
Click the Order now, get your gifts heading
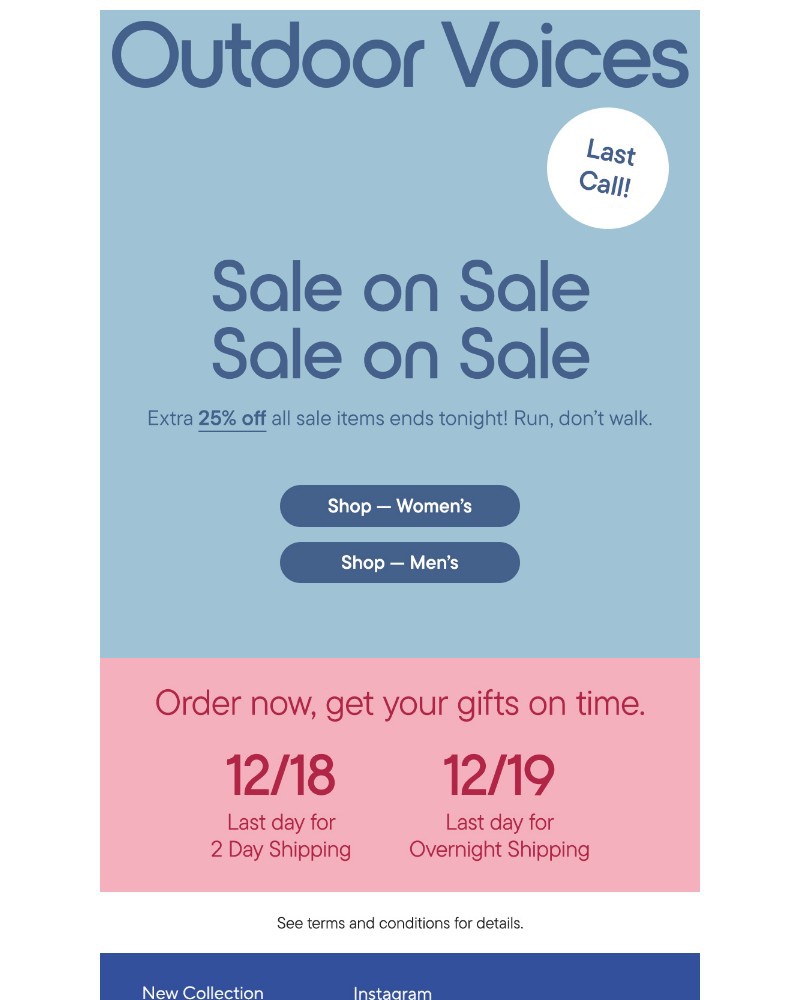click(x=400, y=703)
